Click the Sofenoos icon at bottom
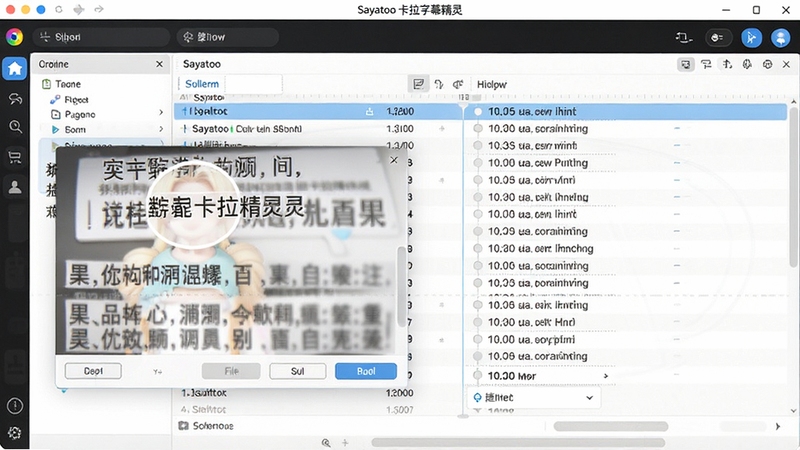This screenshot has width=800, height=450. [x=183, y=426]
